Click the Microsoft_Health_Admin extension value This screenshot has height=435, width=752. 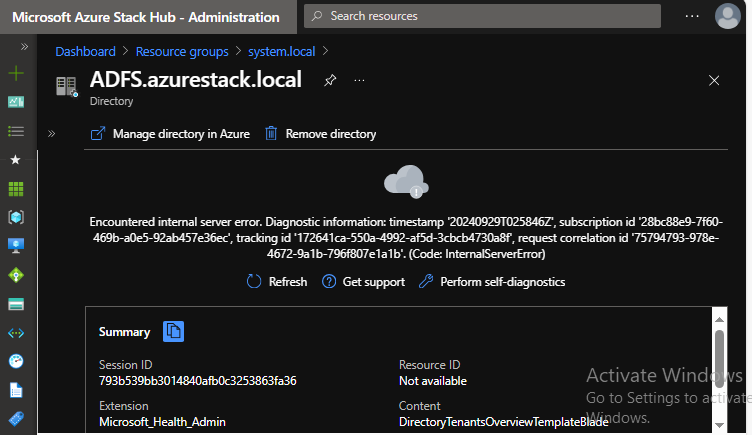[x=162, y=422]
